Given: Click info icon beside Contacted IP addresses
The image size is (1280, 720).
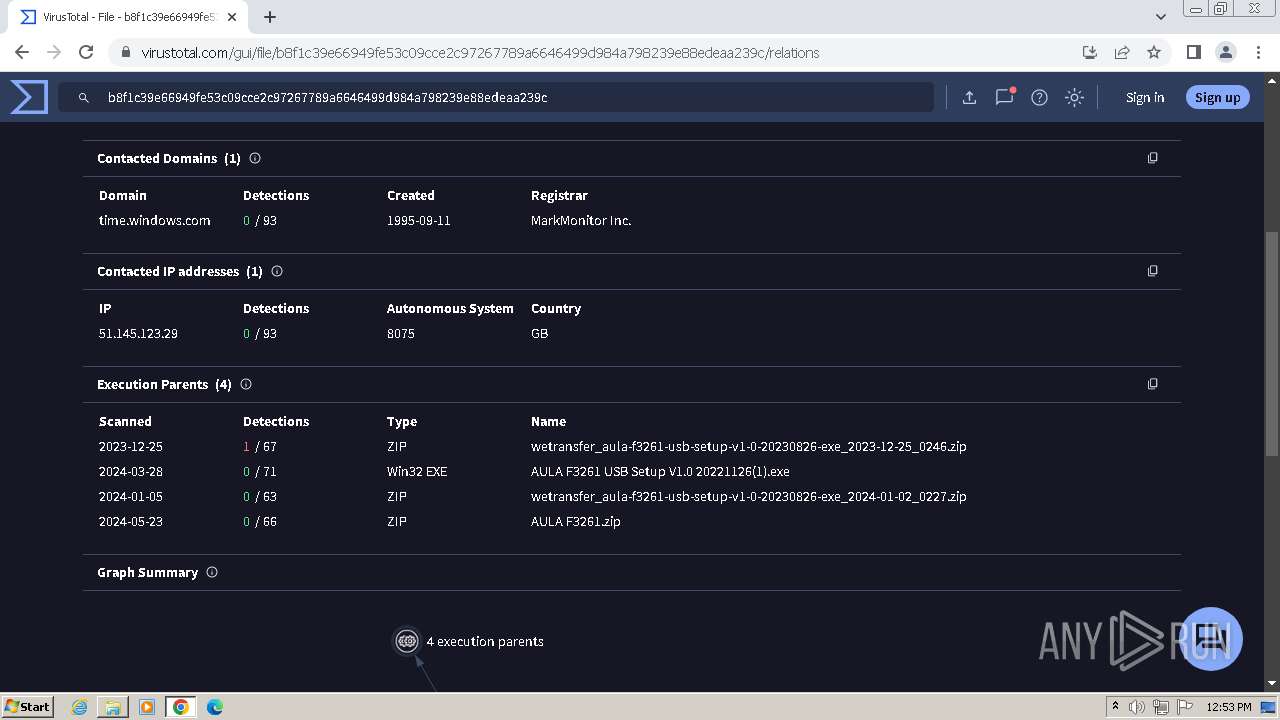Looking at the screenshot, I should [277, 271].
